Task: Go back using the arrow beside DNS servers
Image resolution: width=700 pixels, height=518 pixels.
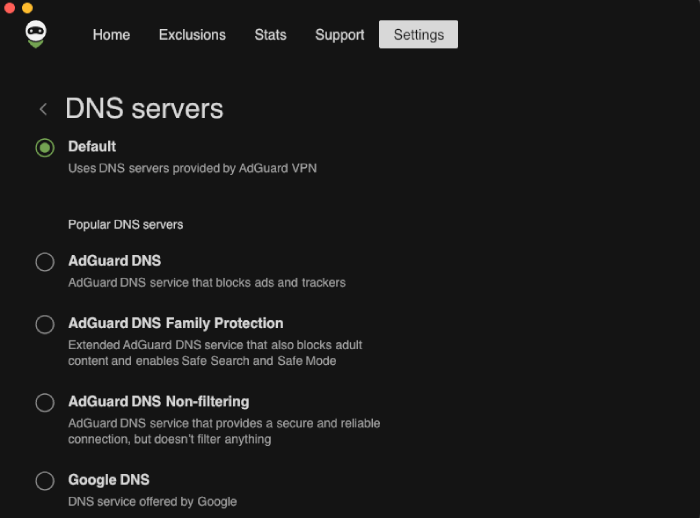Action: click(43, 109)
